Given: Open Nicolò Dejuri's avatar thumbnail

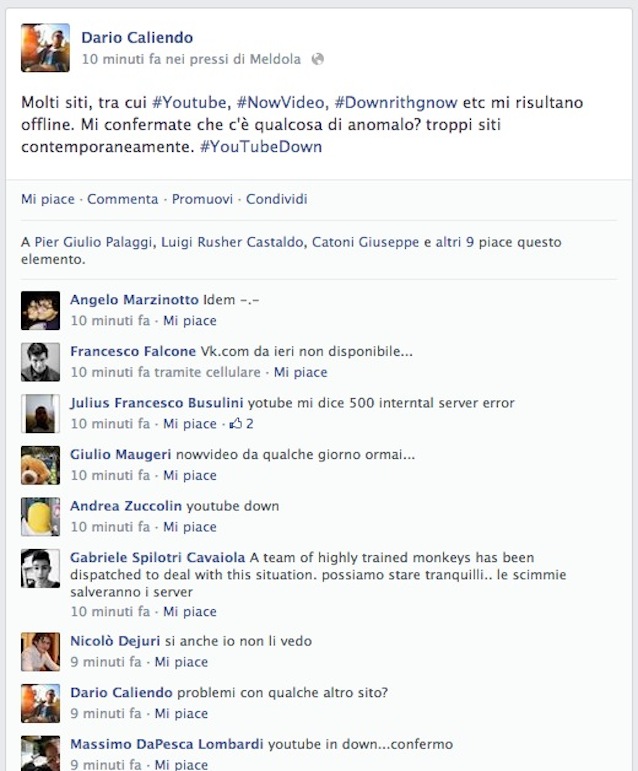Looking at the screenshot, I should [x=40, y=652].
